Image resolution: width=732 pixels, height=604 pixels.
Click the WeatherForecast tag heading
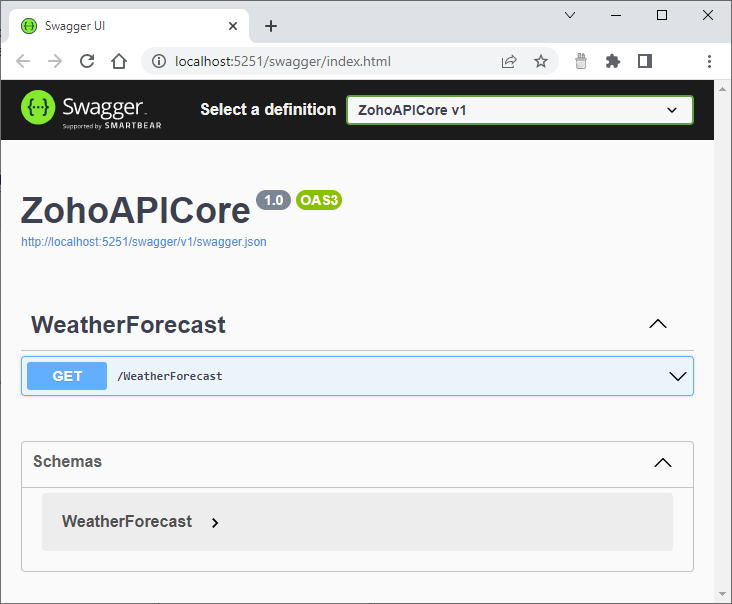tap(128, 324)
